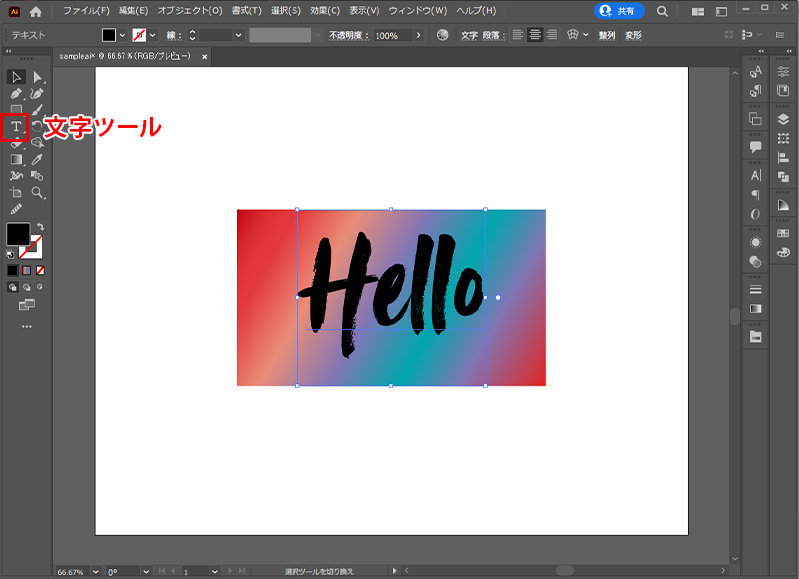Select the Curvature tool
The image size is (799, 579).
pyautogui.click(x=37, y=94)
